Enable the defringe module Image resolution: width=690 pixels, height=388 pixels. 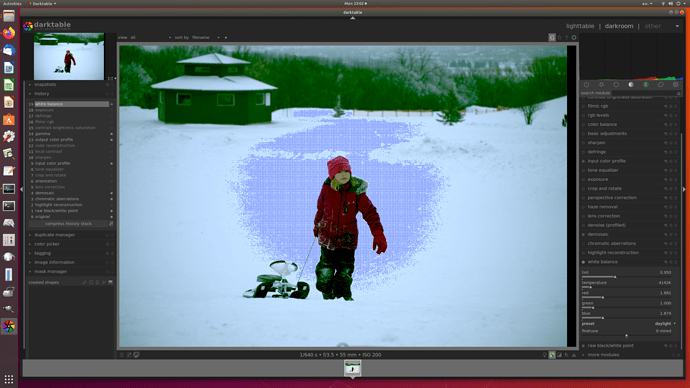point(584,152)
